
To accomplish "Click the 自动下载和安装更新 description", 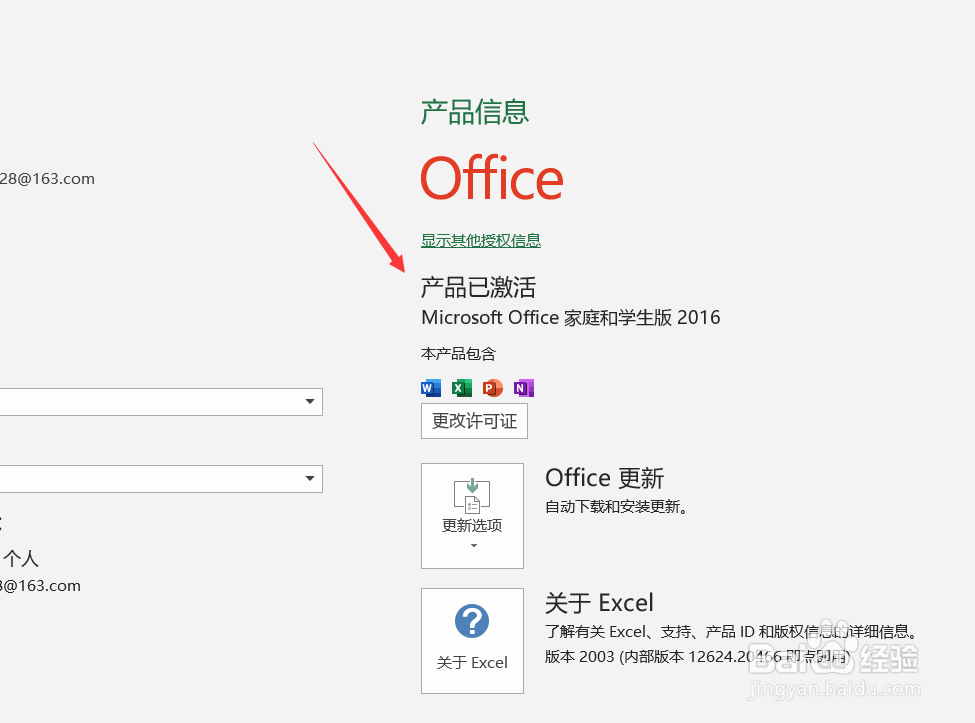I will [616, 507].
